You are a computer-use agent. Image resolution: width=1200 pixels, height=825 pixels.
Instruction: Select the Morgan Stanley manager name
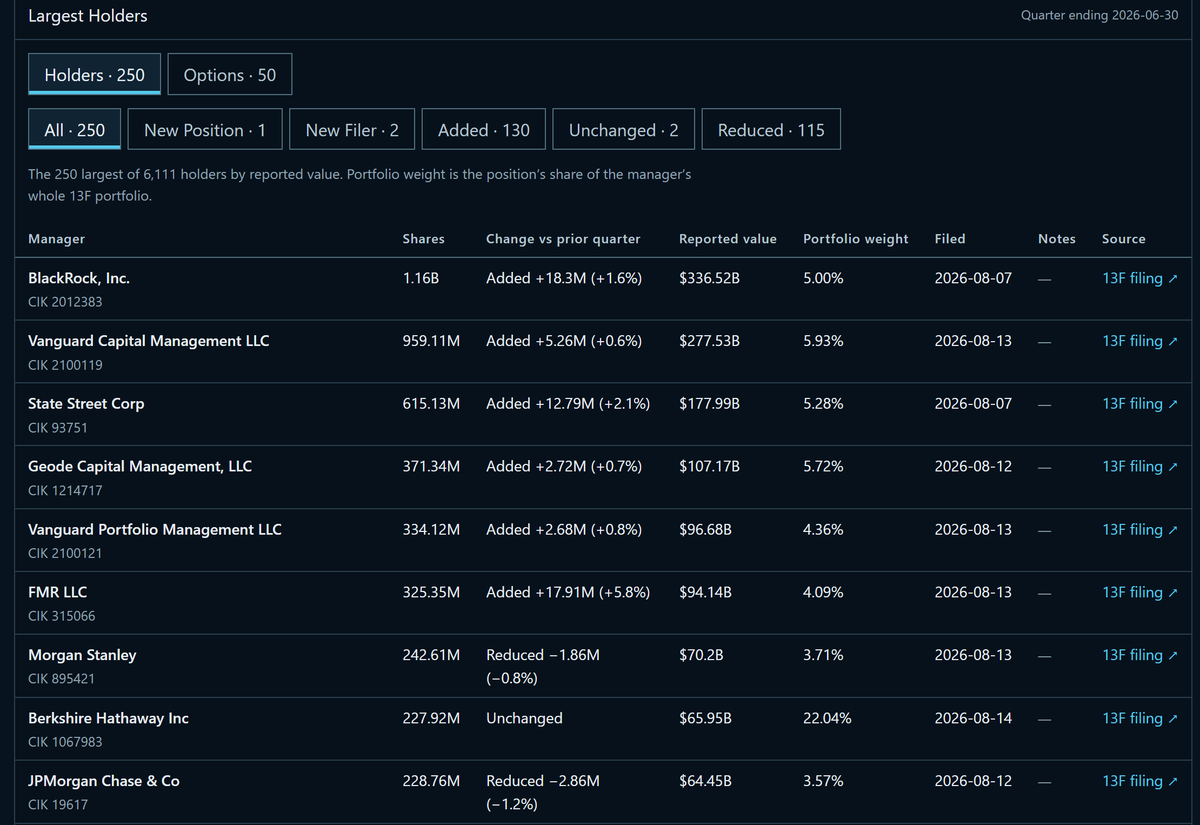[x=82, y=655]
